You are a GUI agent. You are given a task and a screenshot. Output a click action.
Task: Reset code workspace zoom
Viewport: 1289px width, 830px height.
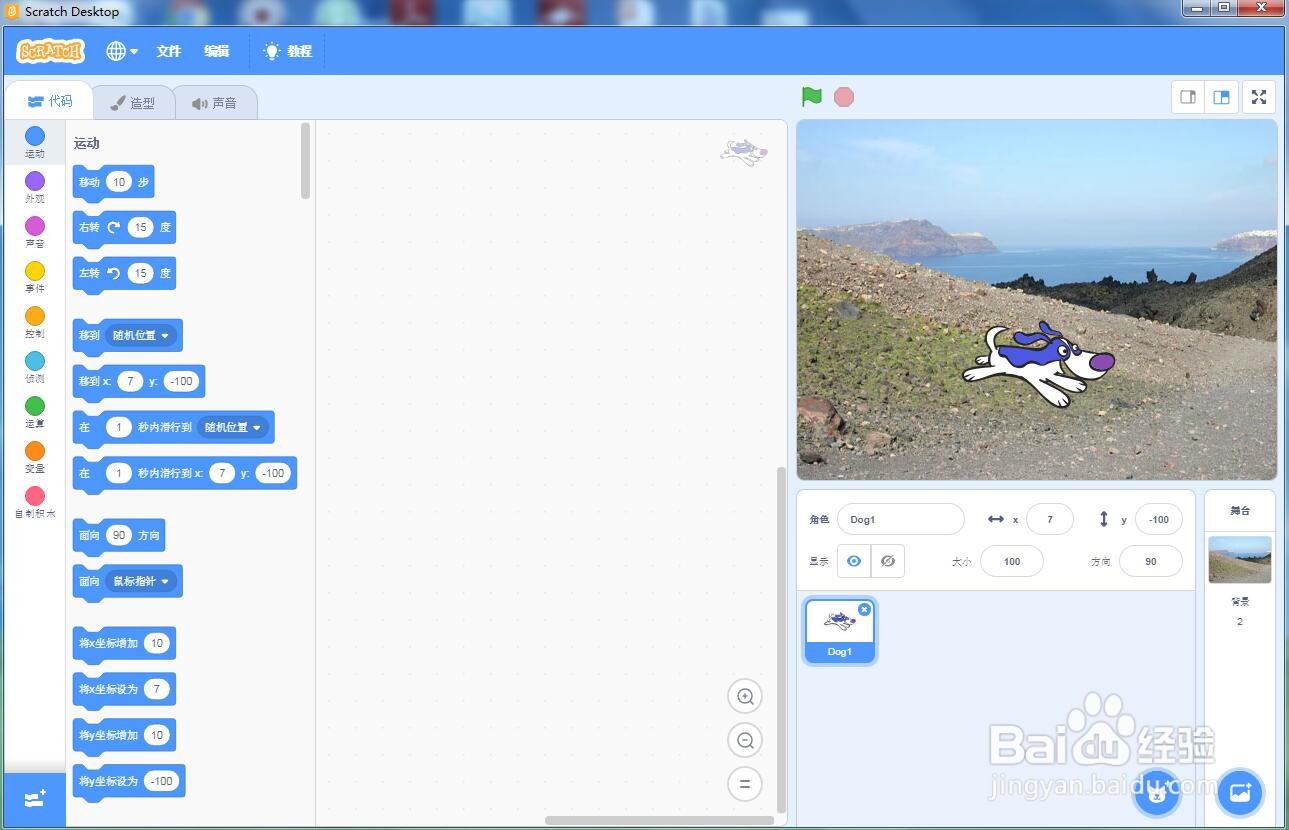pos(745,784)
